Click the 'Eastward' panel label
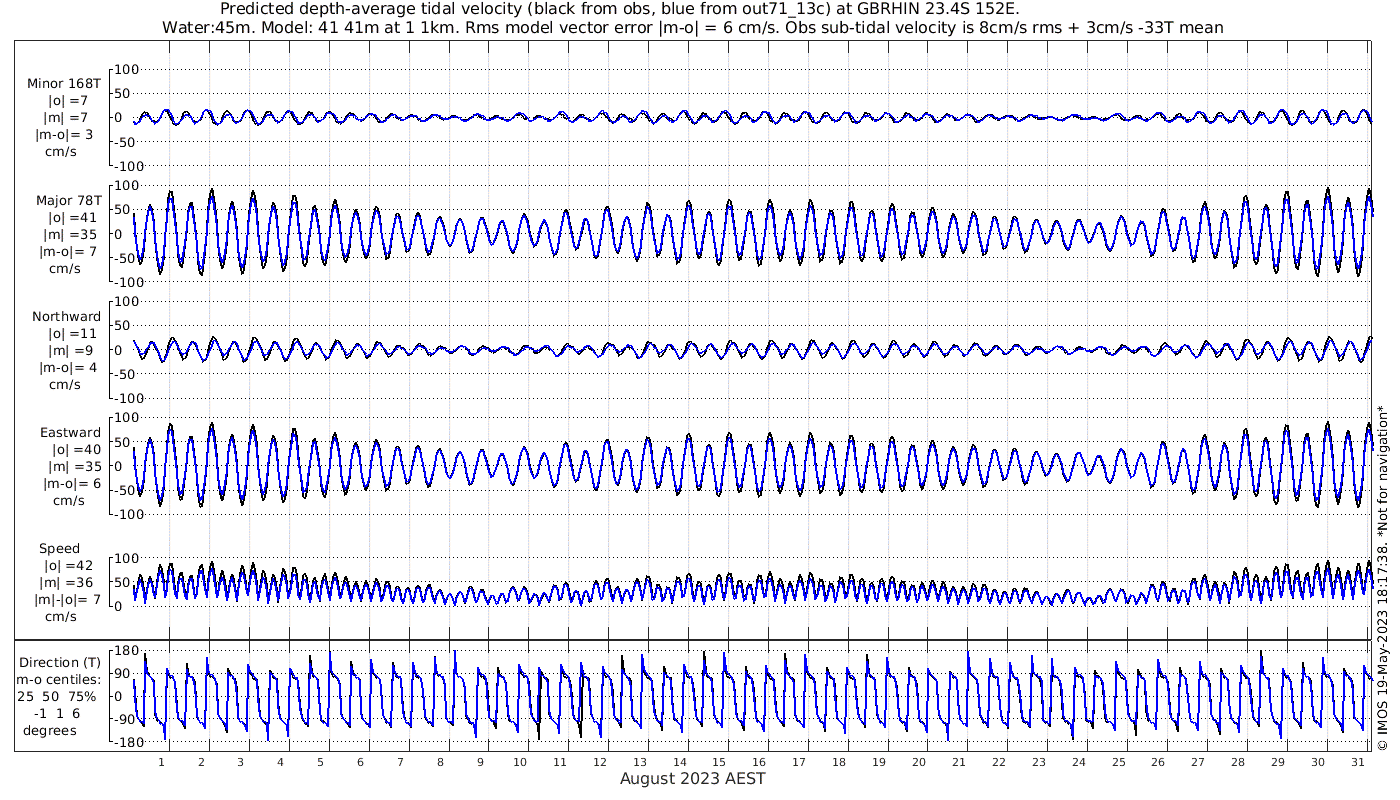 click(x=70, y=432)
